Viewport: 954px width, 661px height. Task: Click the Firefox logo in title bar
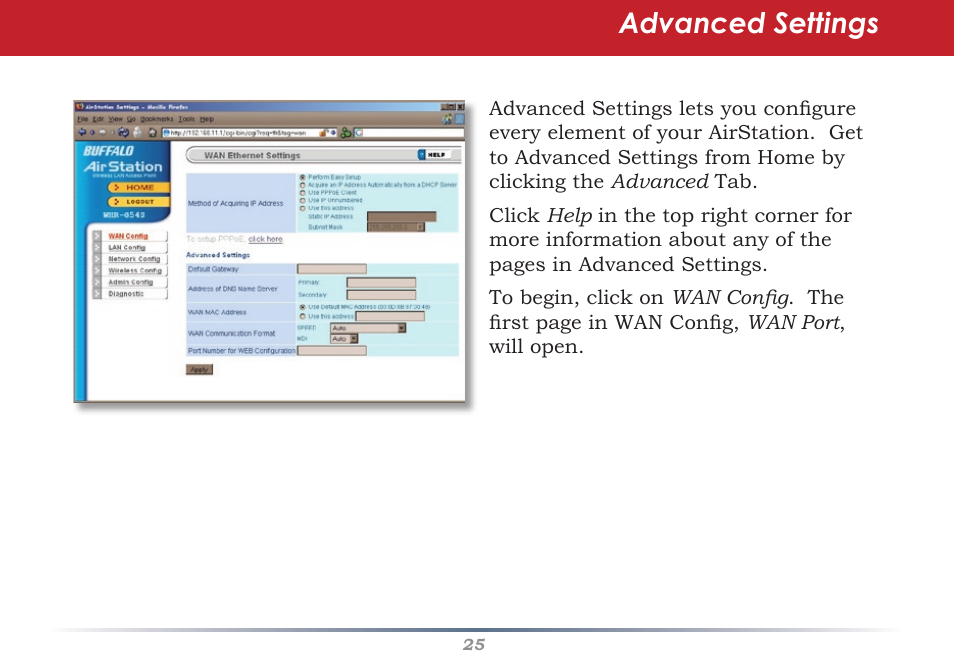click(80, 107)
